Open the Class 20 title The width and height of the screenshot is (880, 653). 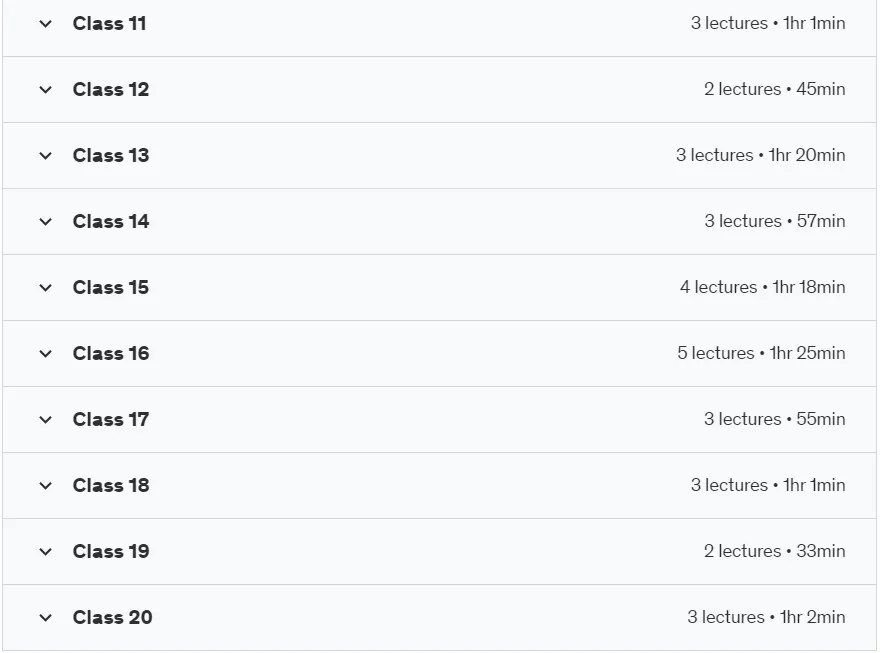113,618
